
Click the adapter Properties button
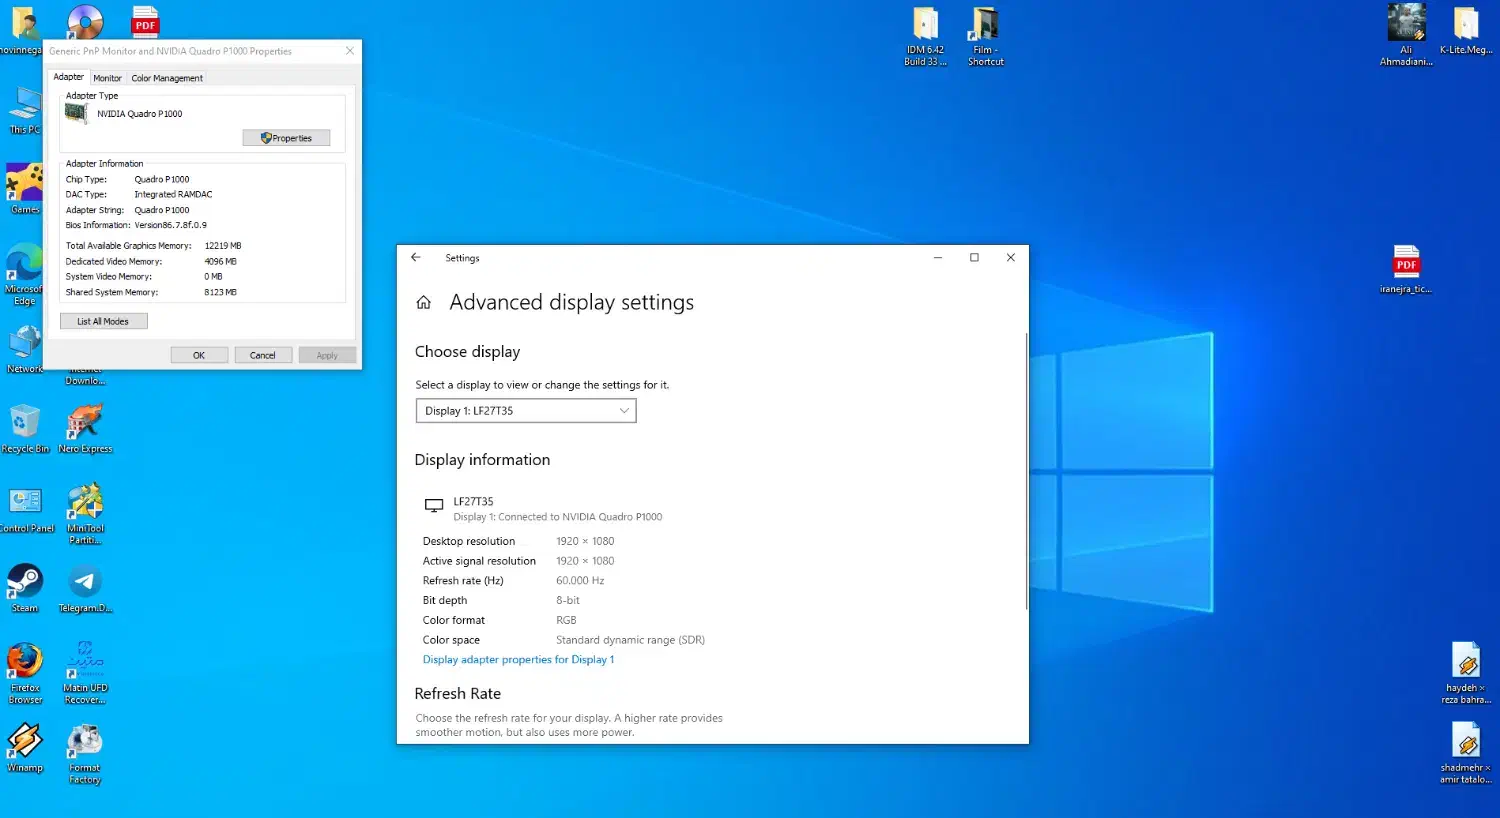pos(286,138)
